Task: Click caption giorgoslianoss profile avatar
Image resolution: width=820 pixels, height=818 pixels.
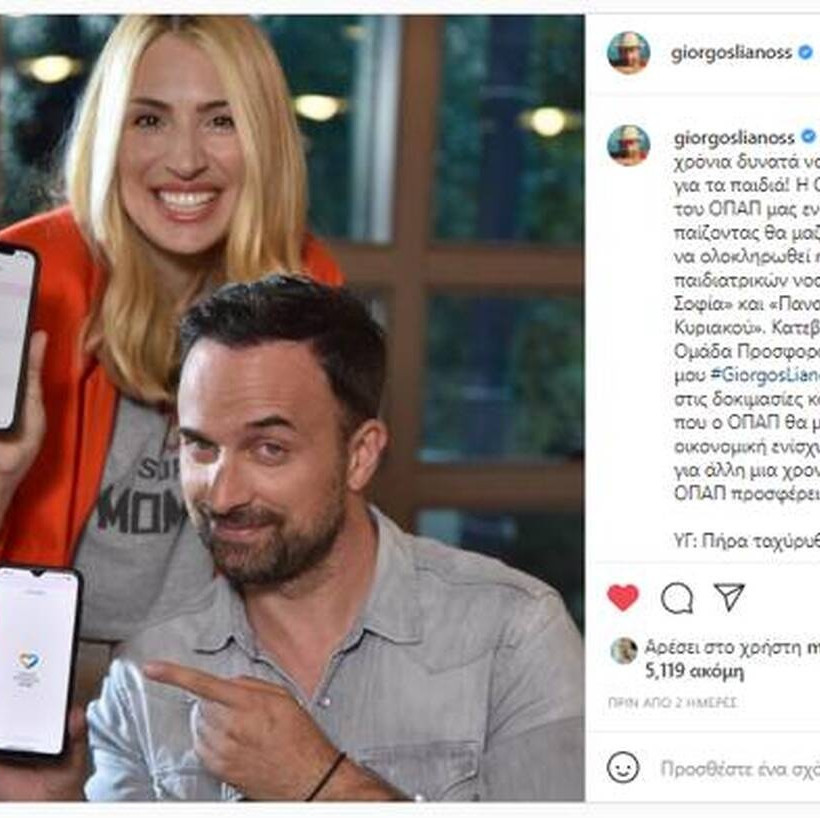Action: coord(629,145)
